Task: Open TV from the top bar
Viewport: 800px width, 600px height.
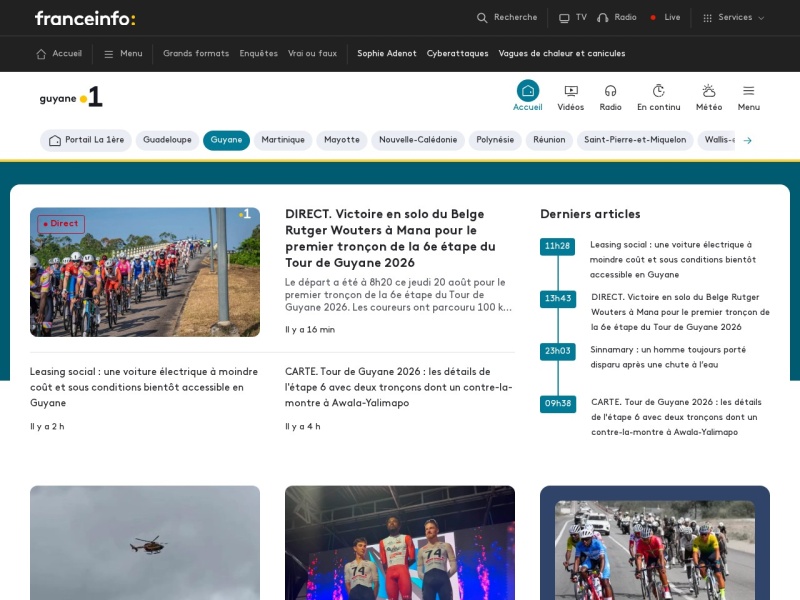Action: [572, 18]
